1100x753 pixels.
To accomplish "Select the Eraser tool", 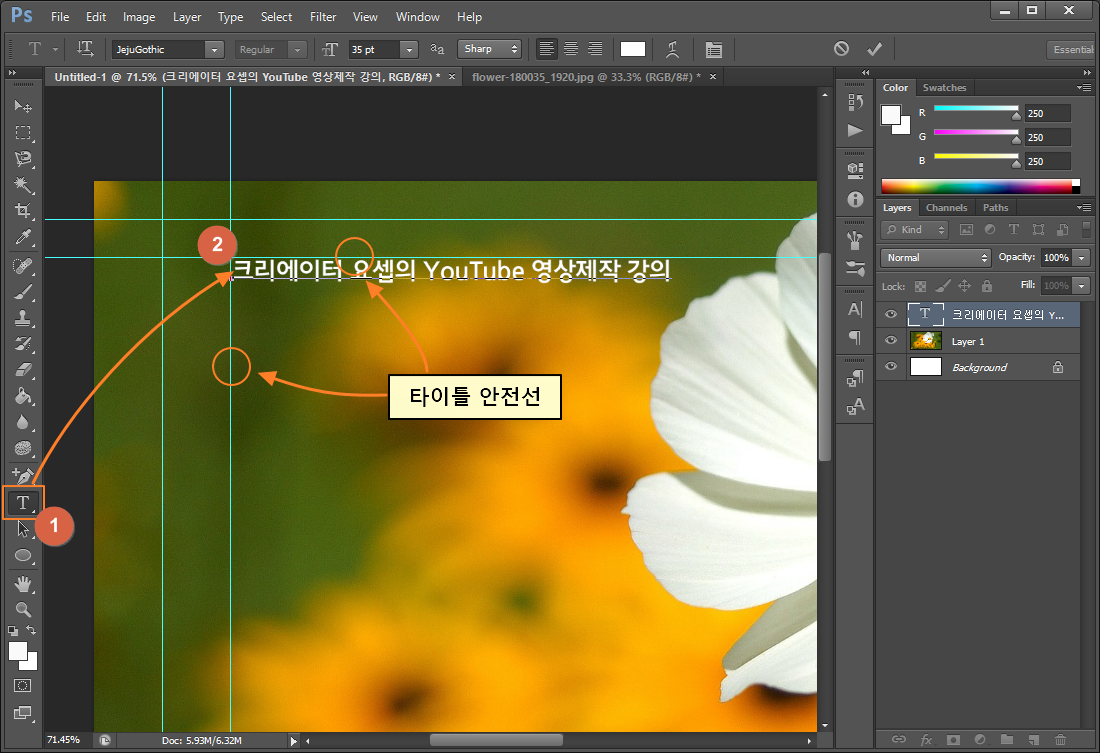I will point(22,370).
